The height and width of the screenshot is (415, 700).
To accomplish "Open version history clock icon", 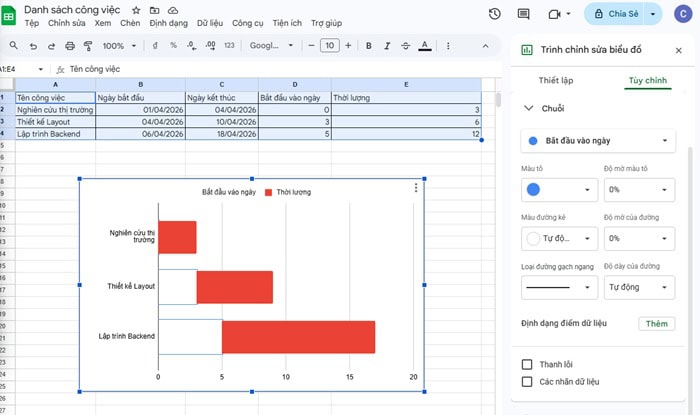I will 494,14.
